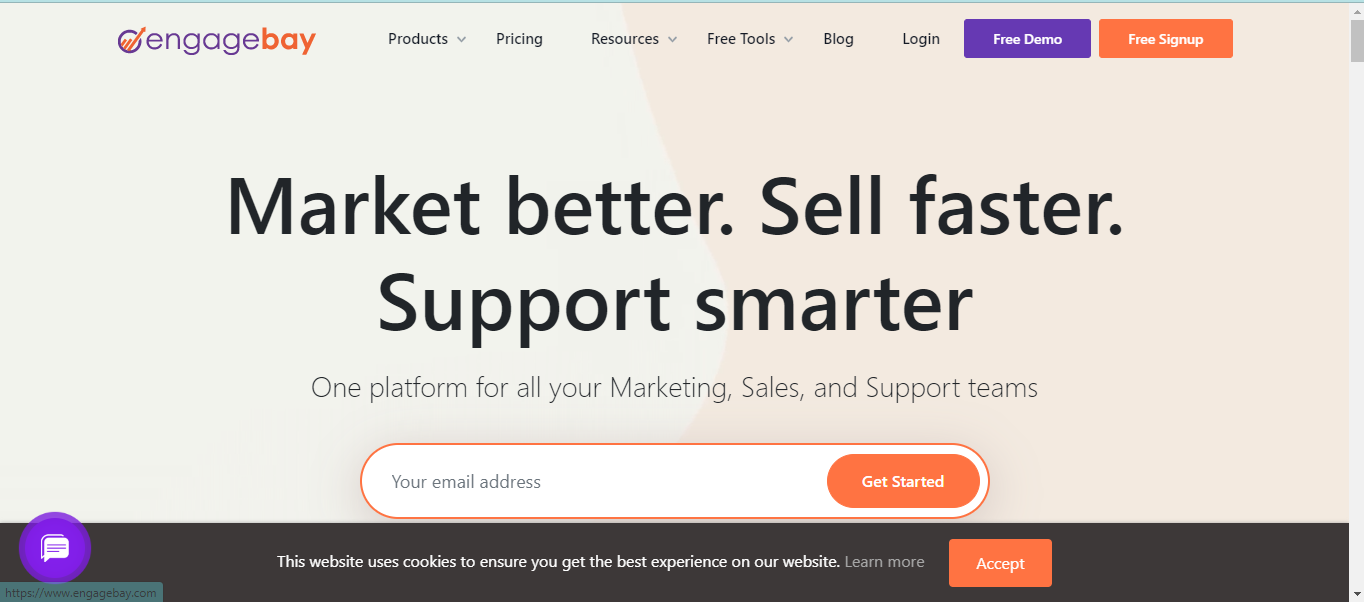Open the Free Tools menu label
Viewport: 1364px width, 602px height.
741,39
